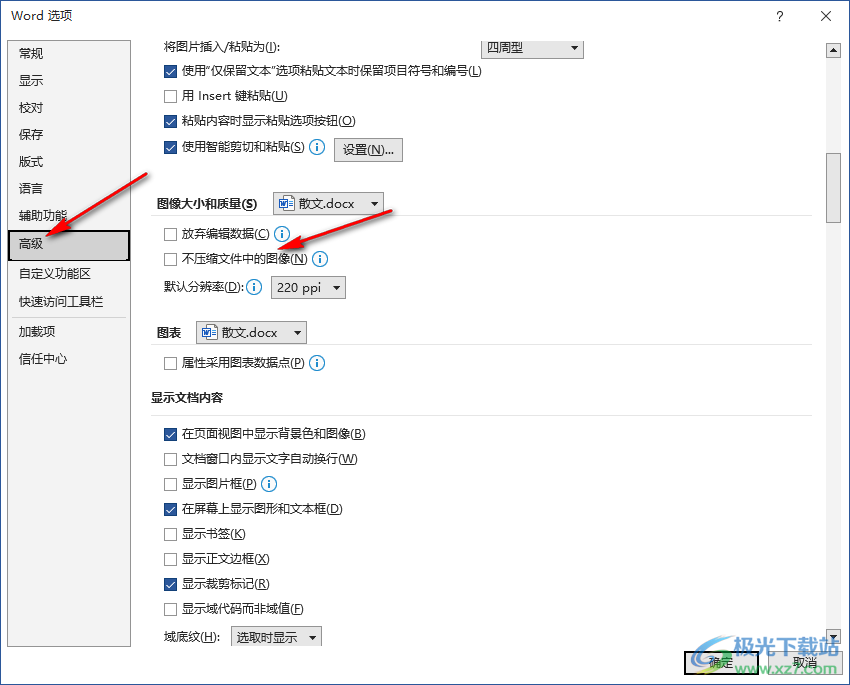Open 信任中心 category

click(x=69, y=359)
